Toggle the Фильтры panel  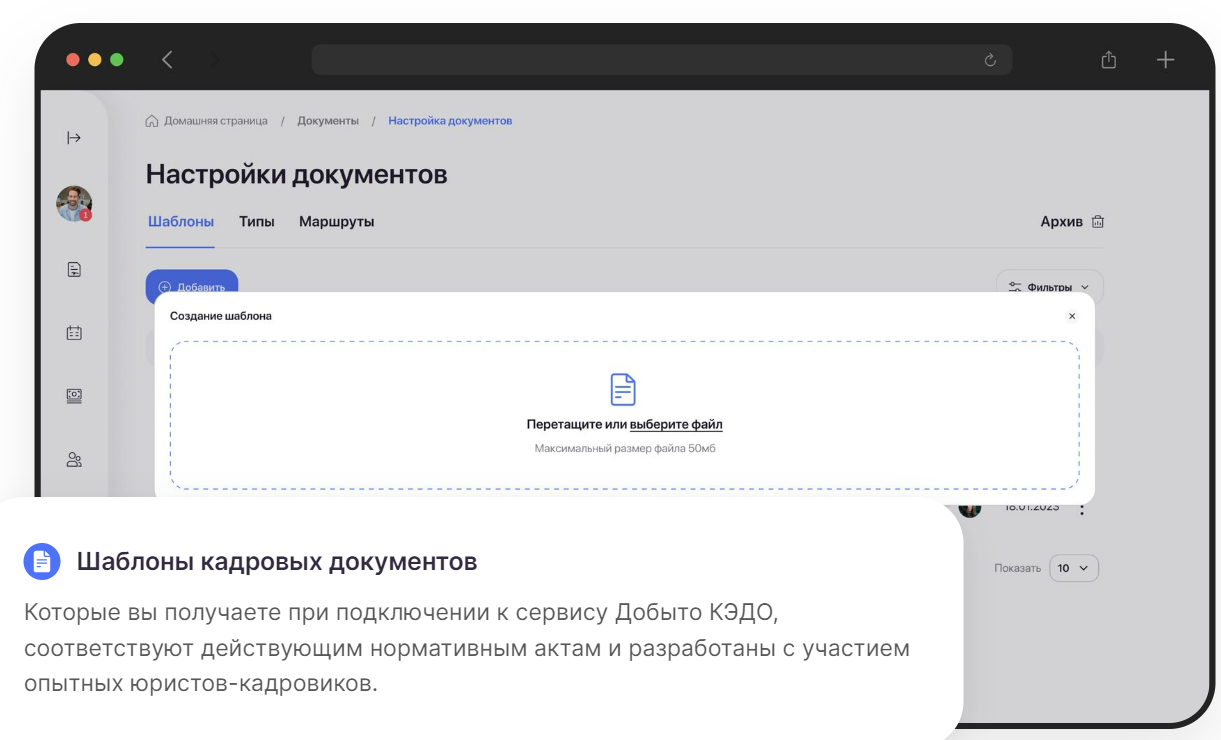point(1048,286)
